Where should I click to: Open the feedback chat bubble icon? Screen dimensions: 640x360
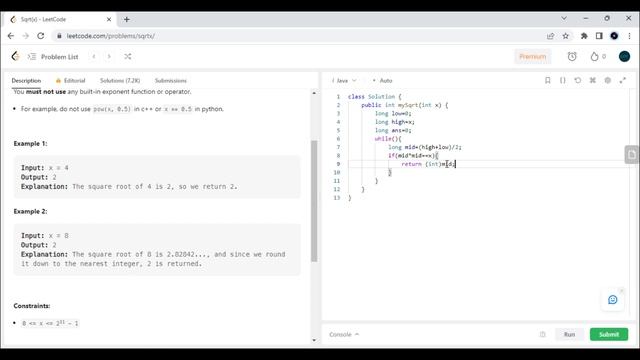(x=612, y=300)
